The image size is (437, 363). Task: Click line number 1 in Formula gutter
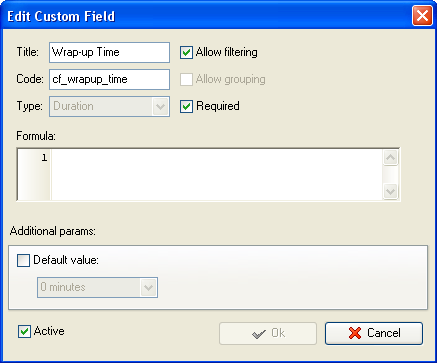click(44, 157)
